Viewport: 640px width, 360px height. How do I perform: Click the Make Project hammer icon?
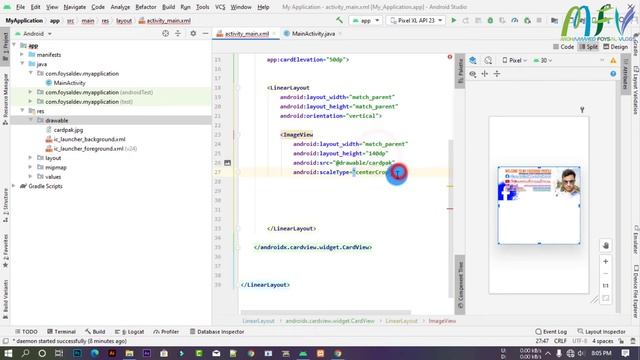pos(339,20)
